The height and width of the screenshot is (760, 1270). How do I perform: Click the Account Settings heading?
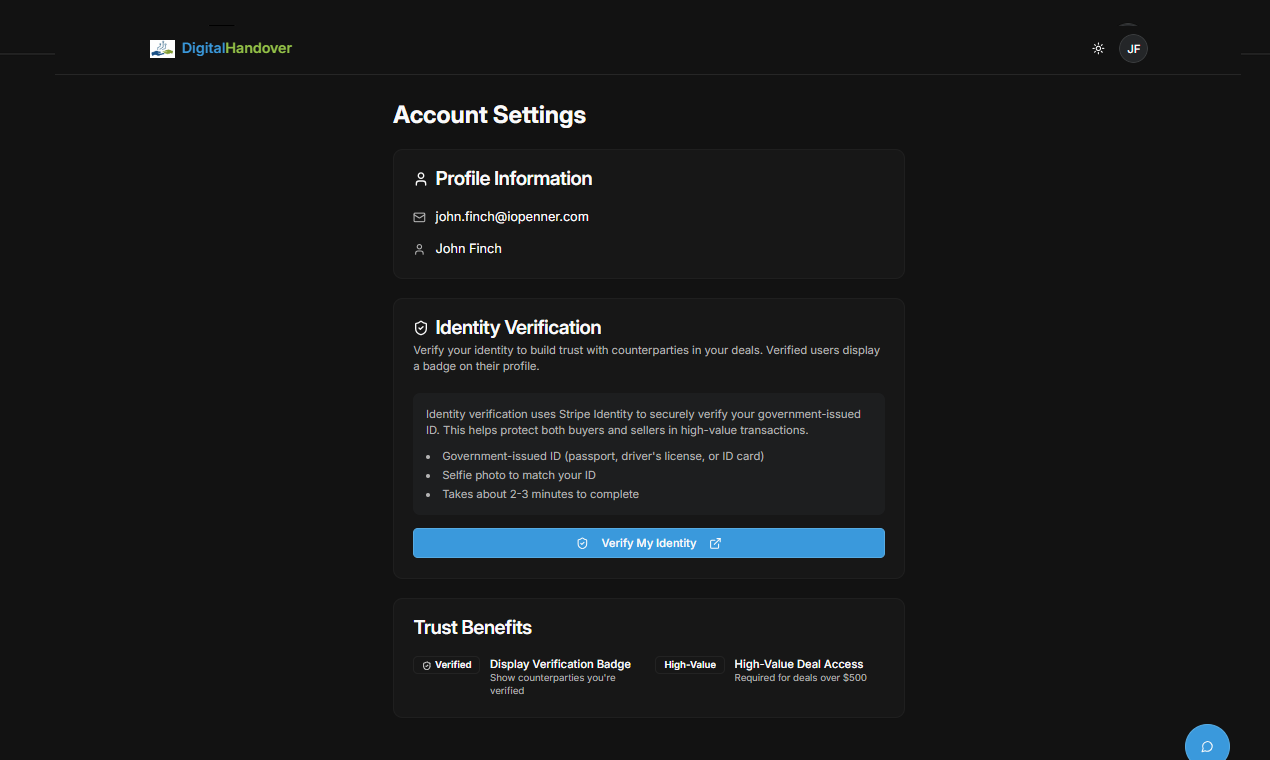tap(490, 115)
